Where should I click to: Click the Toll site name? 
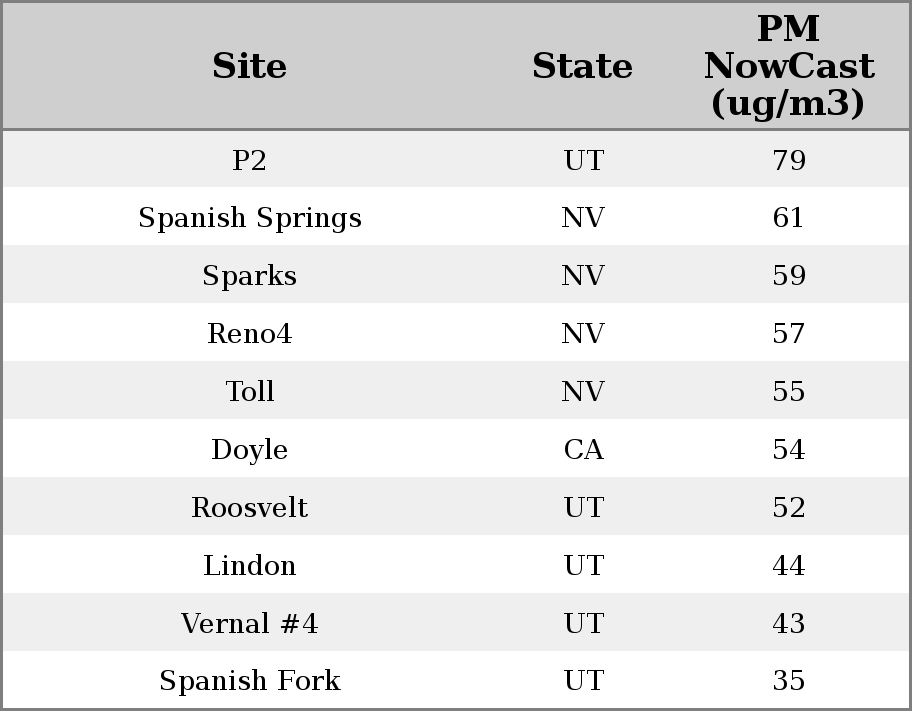249,392
